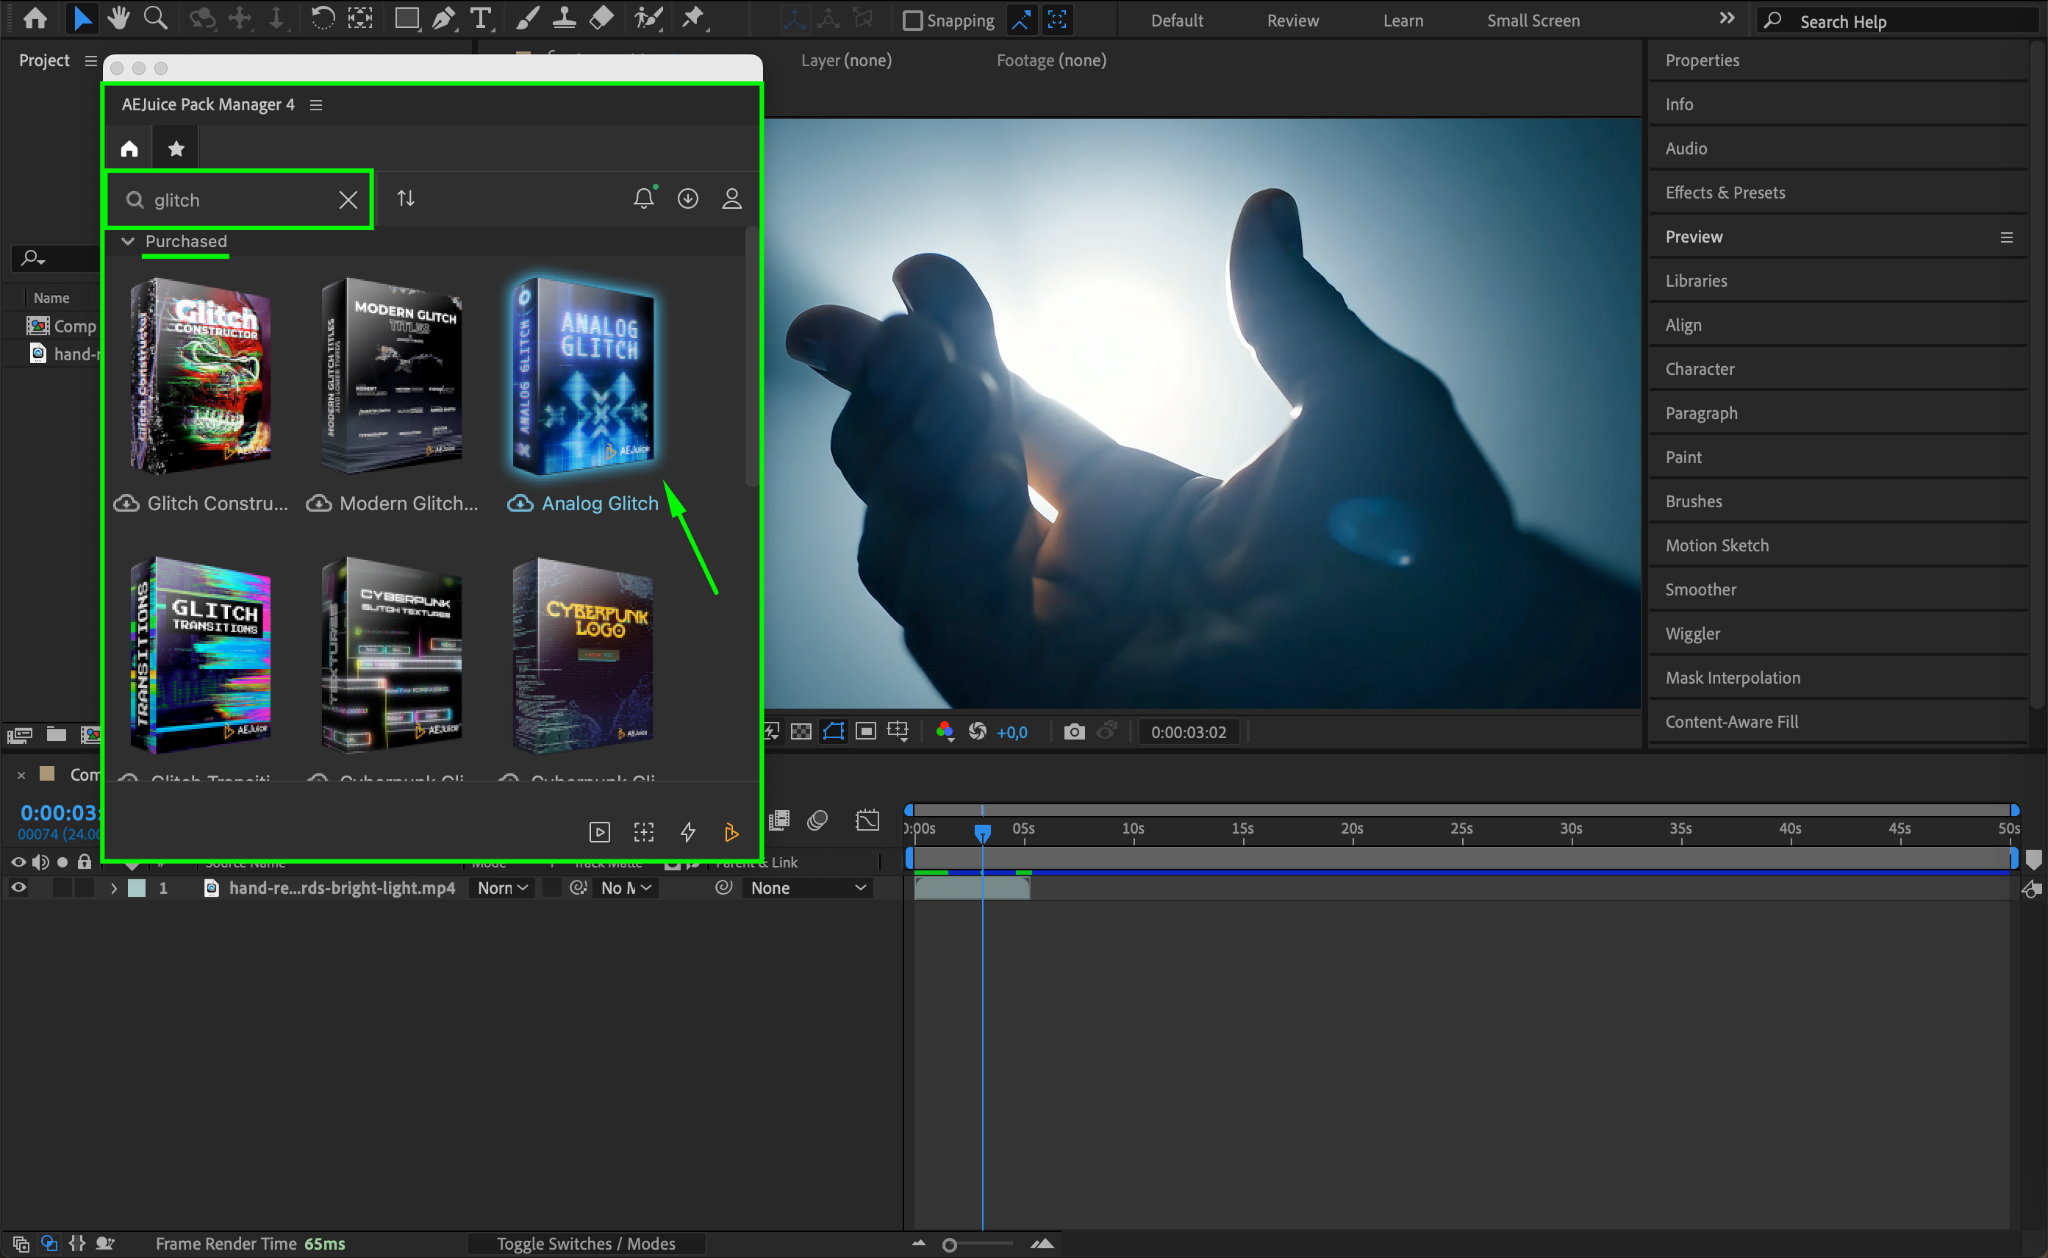This screenshot has width=2048, height=1258.
Task: Switch to the Review workspace
Action: pos(1292,20)
